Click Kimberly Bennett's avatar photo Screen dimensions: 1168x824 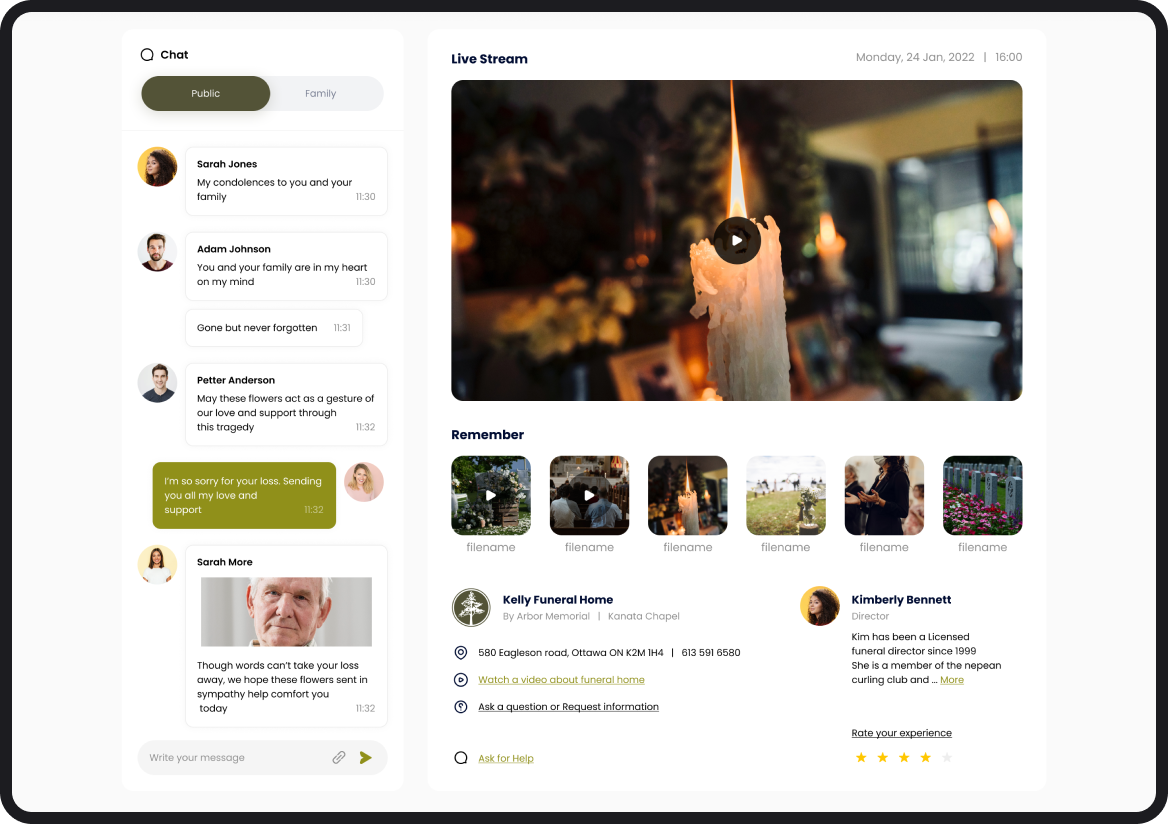pyautogui.click(x=819, y=606)
